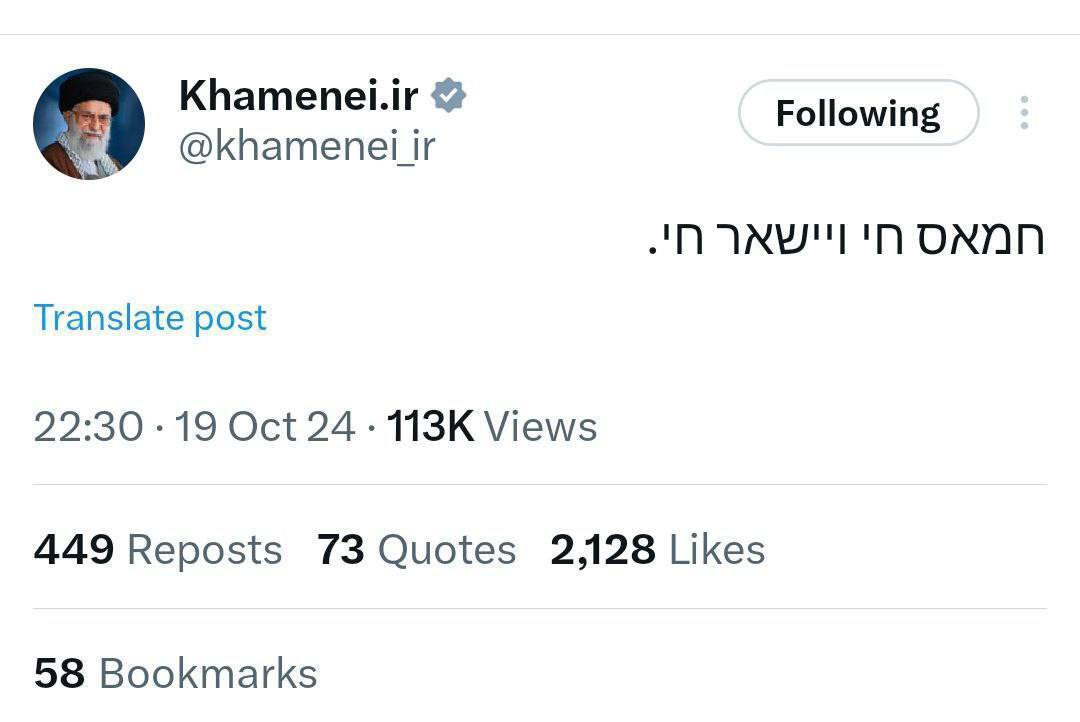Open the Khamenei.ir profile picture

click(x=89, y=124)
